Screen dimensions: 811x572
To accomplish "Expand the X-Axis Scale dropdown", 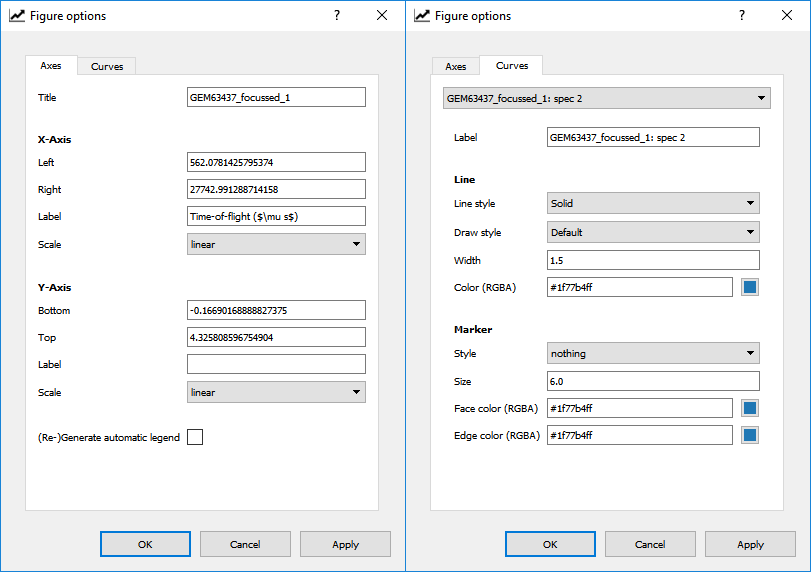I will [276, 244].
